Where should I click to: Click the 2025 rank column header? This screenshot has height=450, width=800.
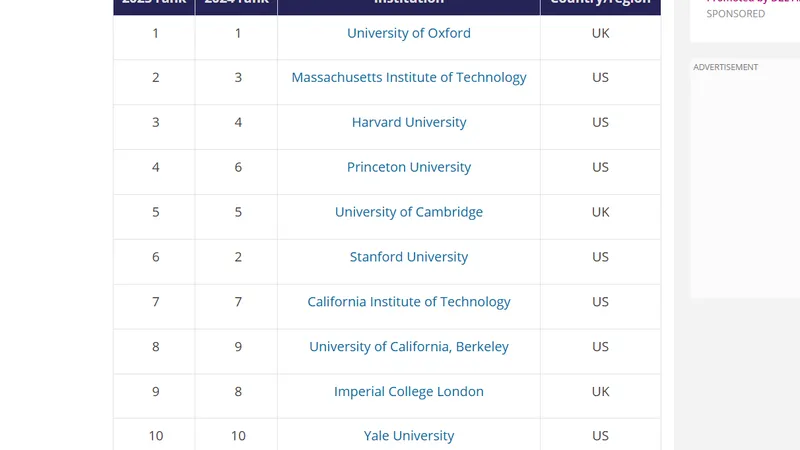[154, 3]
